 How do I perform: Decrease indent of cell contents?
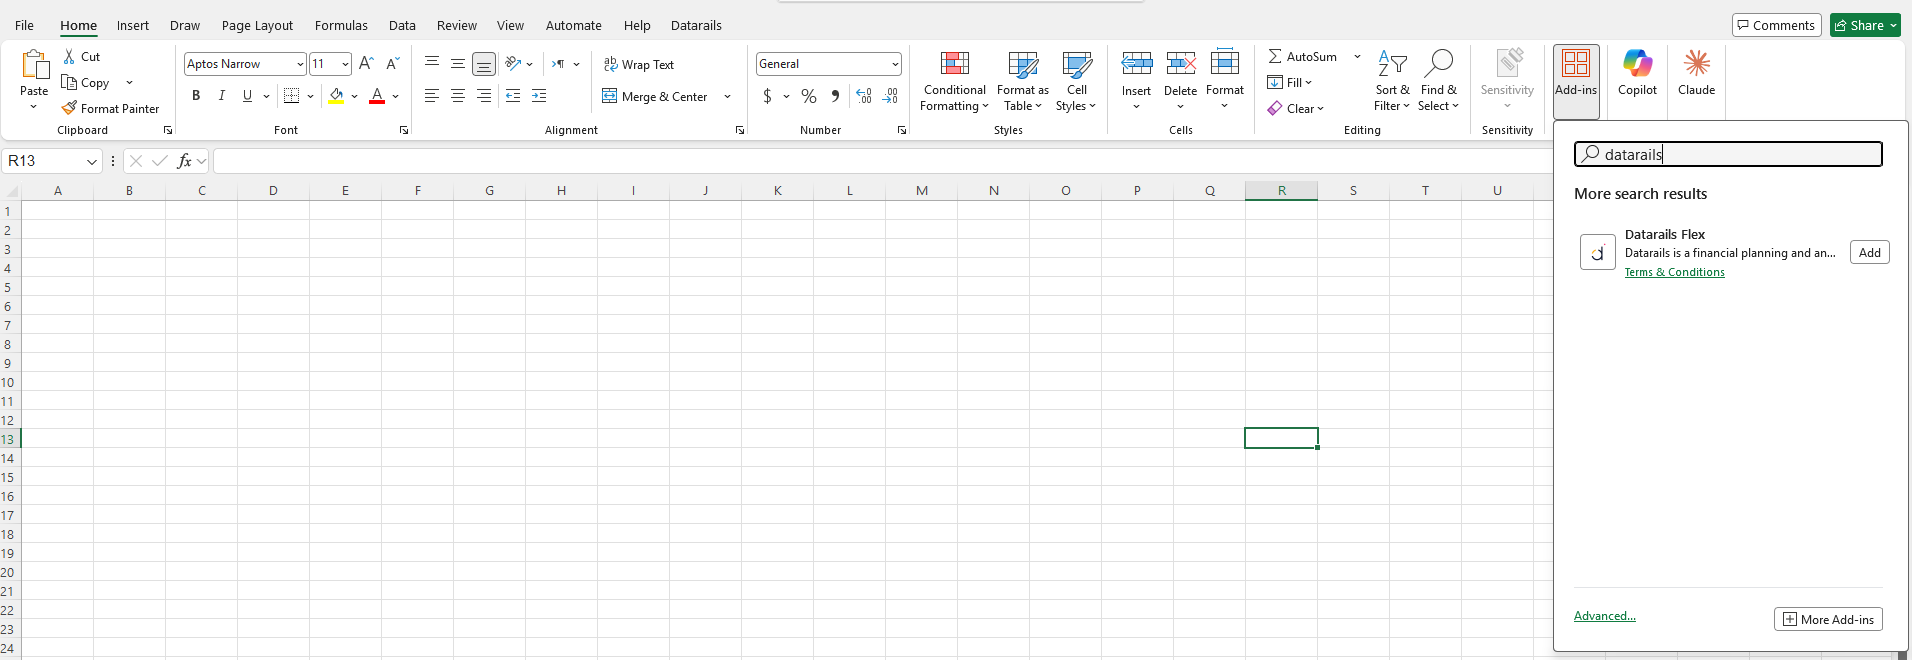(x=513, y=96)
